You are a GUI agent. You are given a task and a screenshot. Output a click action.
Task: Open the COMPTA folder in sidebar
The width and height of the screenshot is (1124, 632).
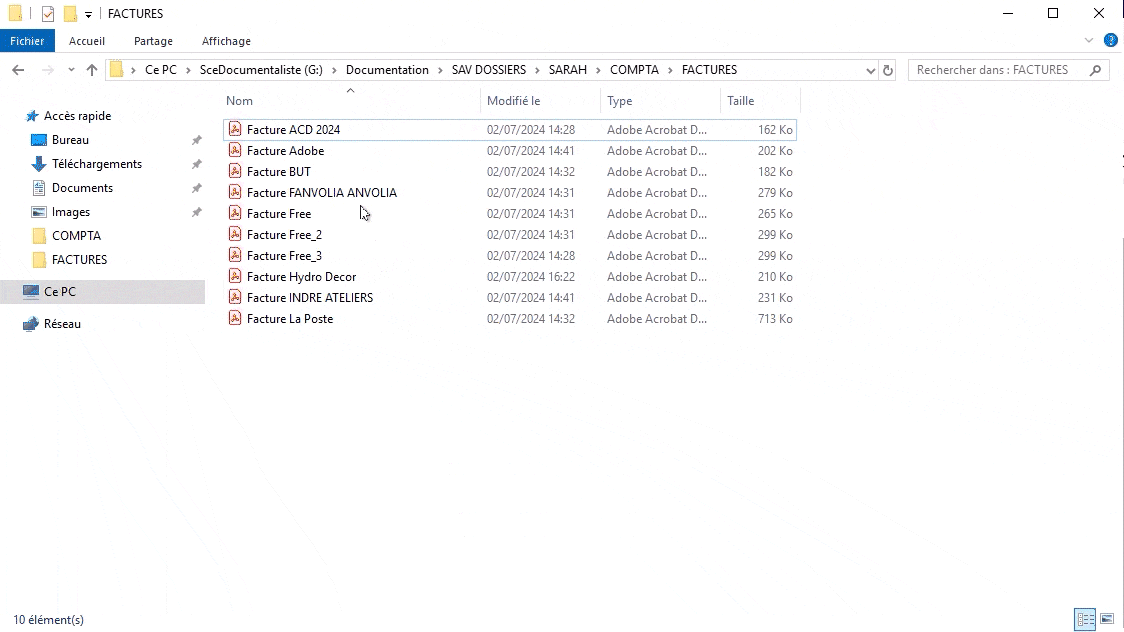76,235
